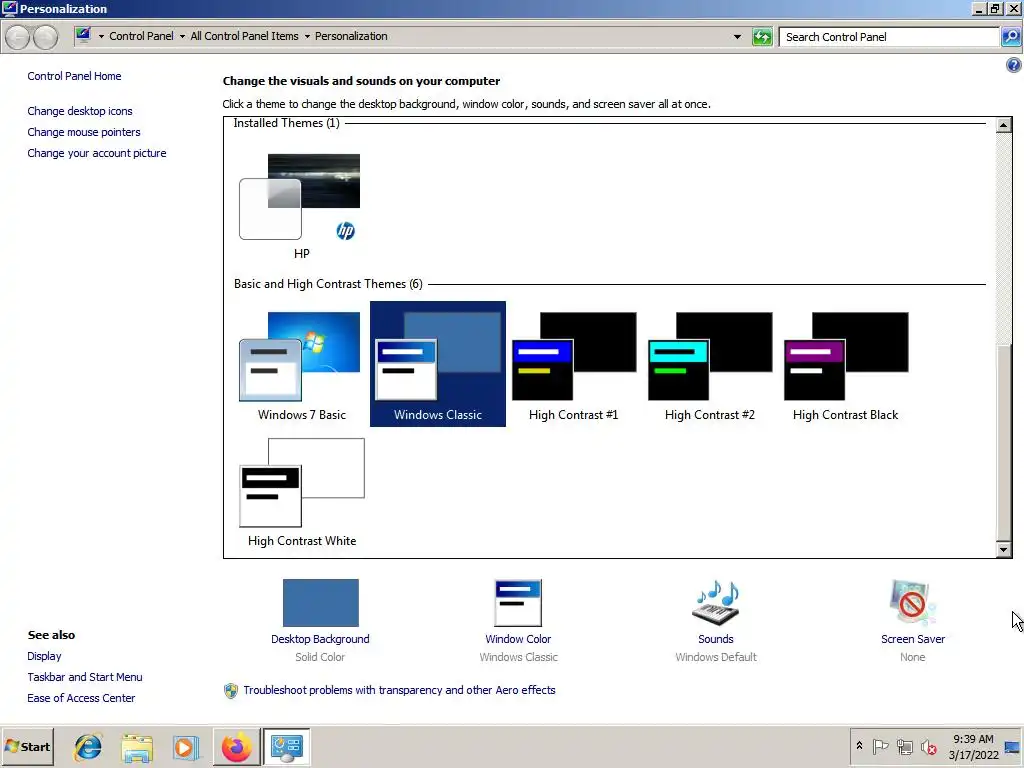Image resolution: width=1024 pixels, height=768 pixels.
Task: Click the Show desktop icon by the clock
Action: coord(1013,746)
